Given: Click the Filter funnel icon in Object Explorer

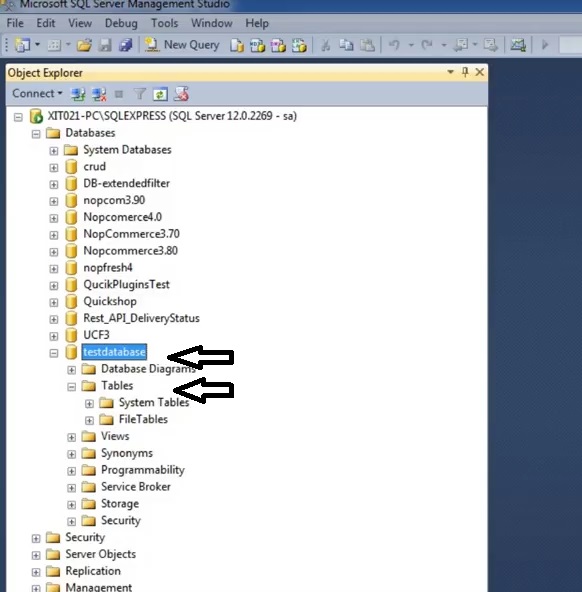Looking at the screenshot, I should click(140, 94).
